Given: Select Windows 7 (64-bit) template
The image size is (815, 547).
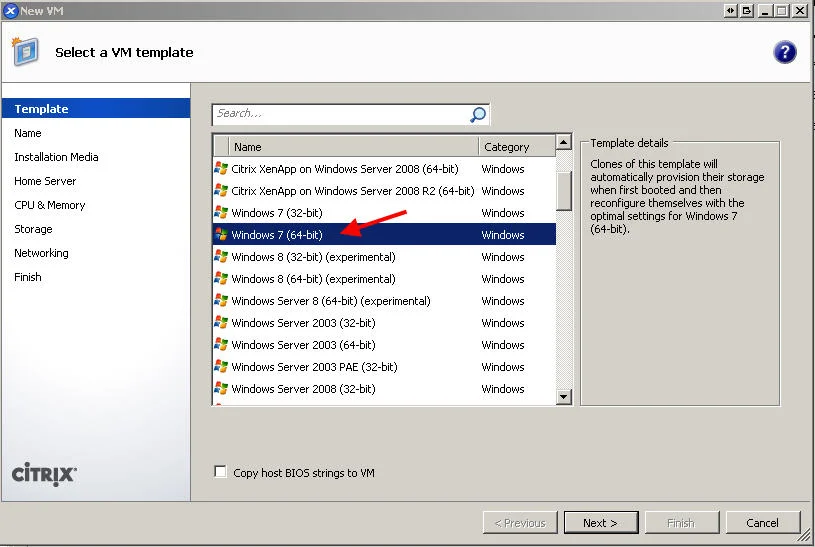Looking at the screenshot, I should (x=384, y=235).
